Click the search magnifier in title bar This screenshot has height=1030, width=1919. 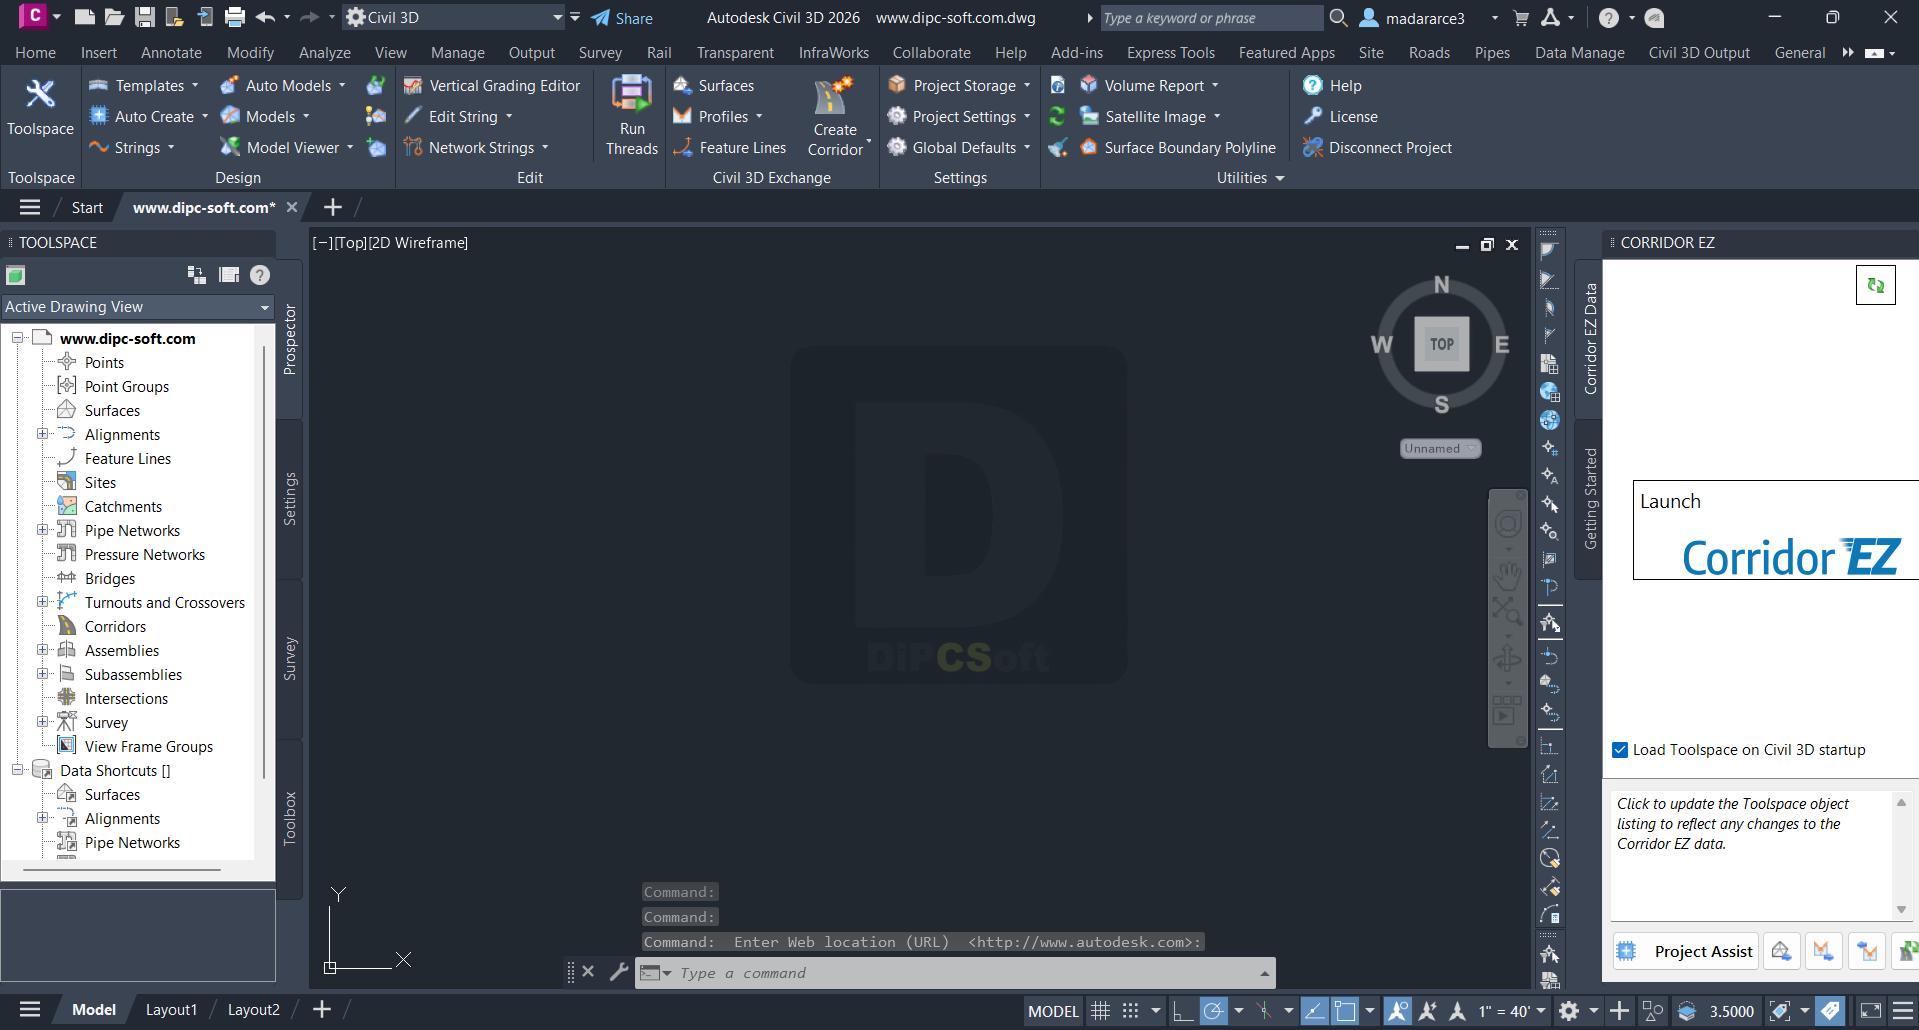point(1338,17)
